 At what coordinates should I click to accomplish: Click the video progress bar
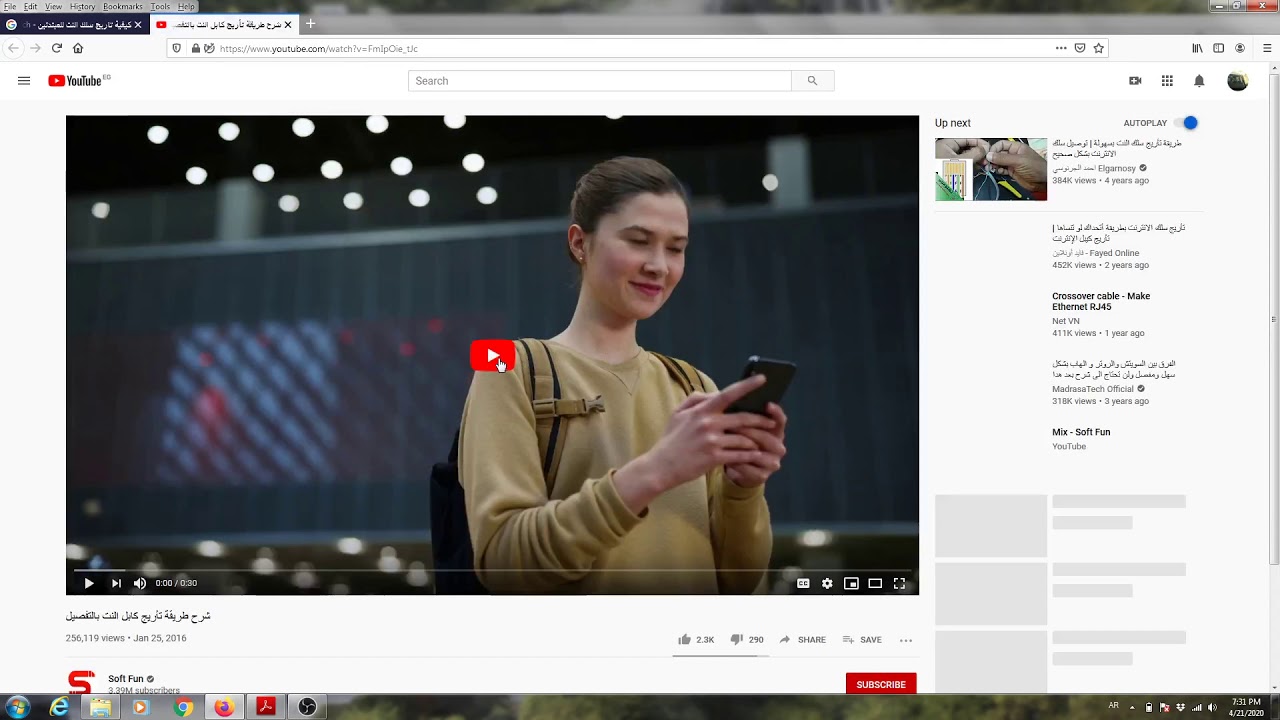point(492,570)
